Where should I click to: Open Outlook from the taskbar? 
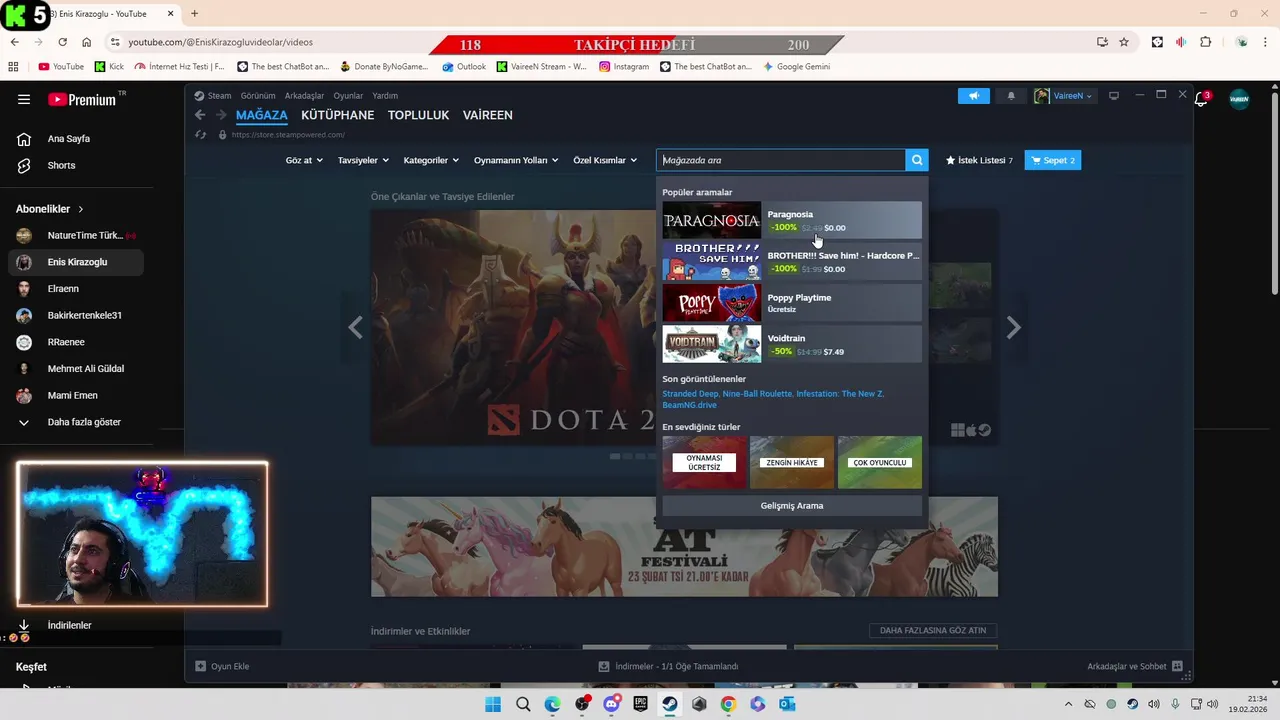pos(787,704)
